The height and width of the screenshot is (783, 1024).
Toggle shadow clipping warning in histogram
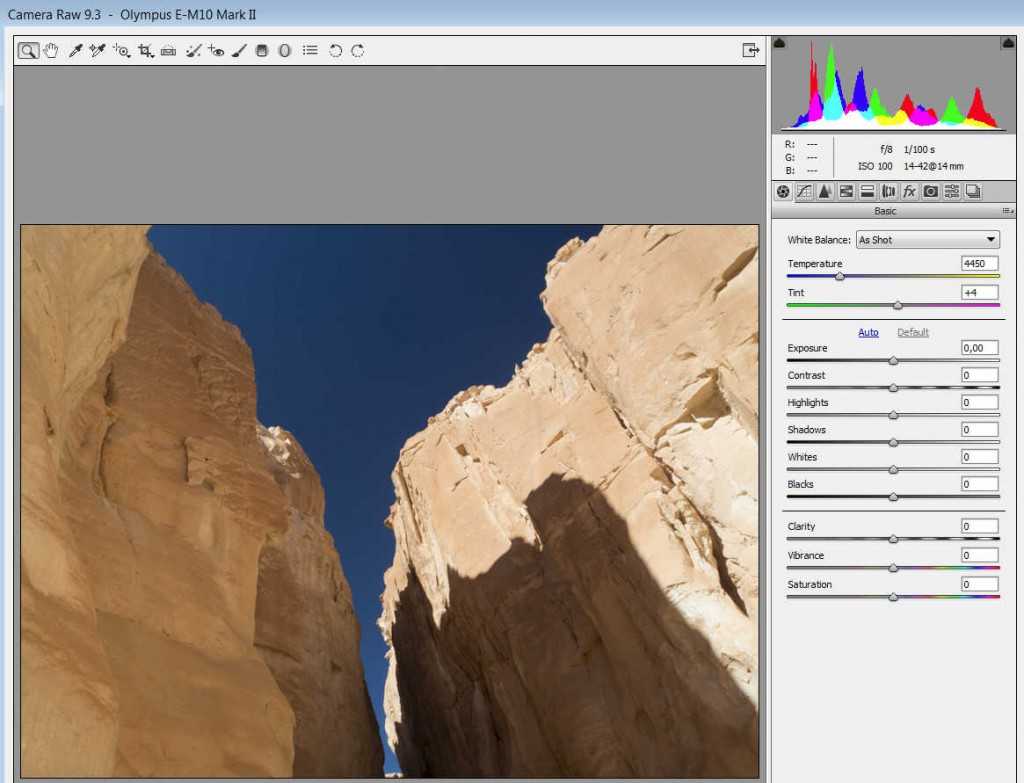(780, 43)
